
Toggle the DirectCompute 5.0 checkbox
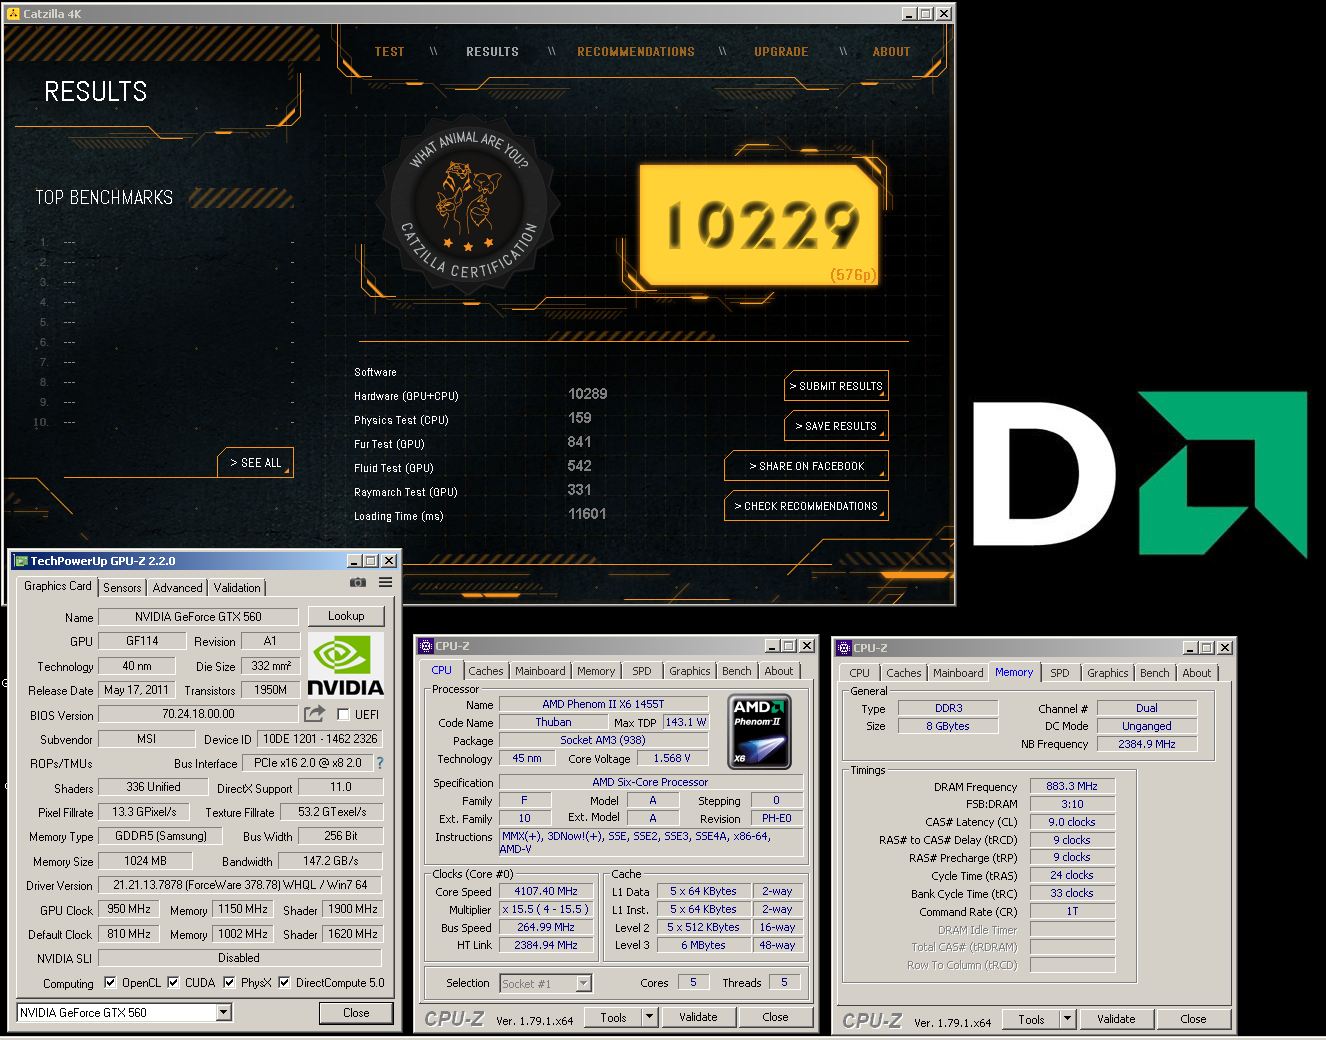(x=284, y=982)
